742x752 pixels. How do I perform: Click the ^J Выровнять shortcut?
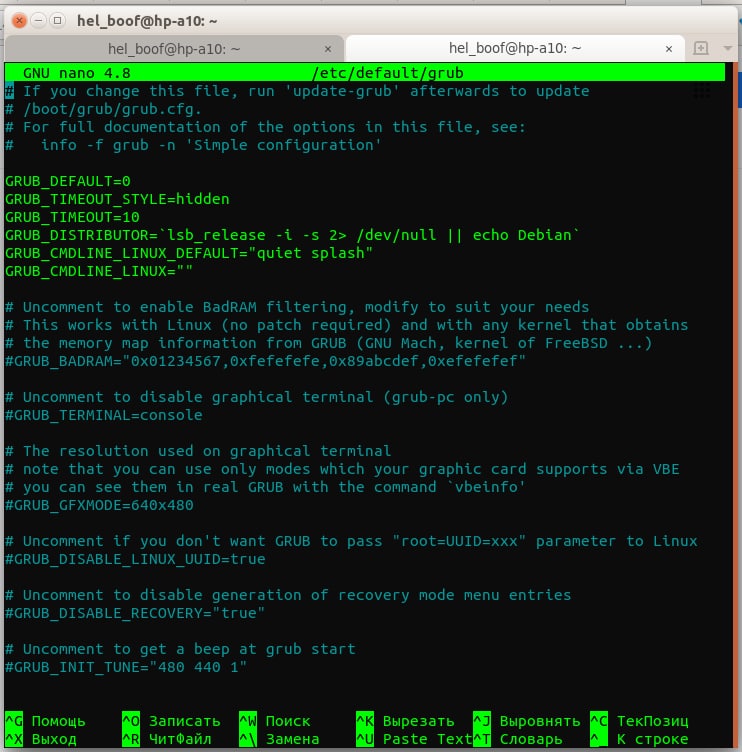(527, 721)
